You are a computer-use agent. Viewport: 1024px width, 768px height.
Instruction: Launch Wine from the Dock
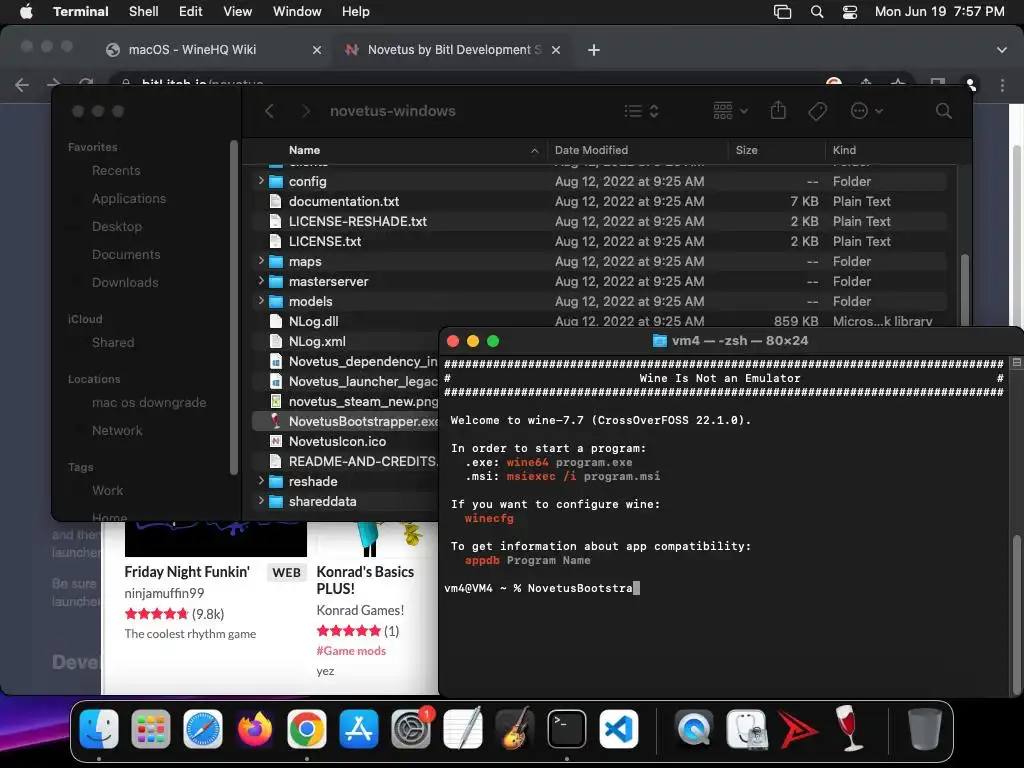click(x=850, y=728)
